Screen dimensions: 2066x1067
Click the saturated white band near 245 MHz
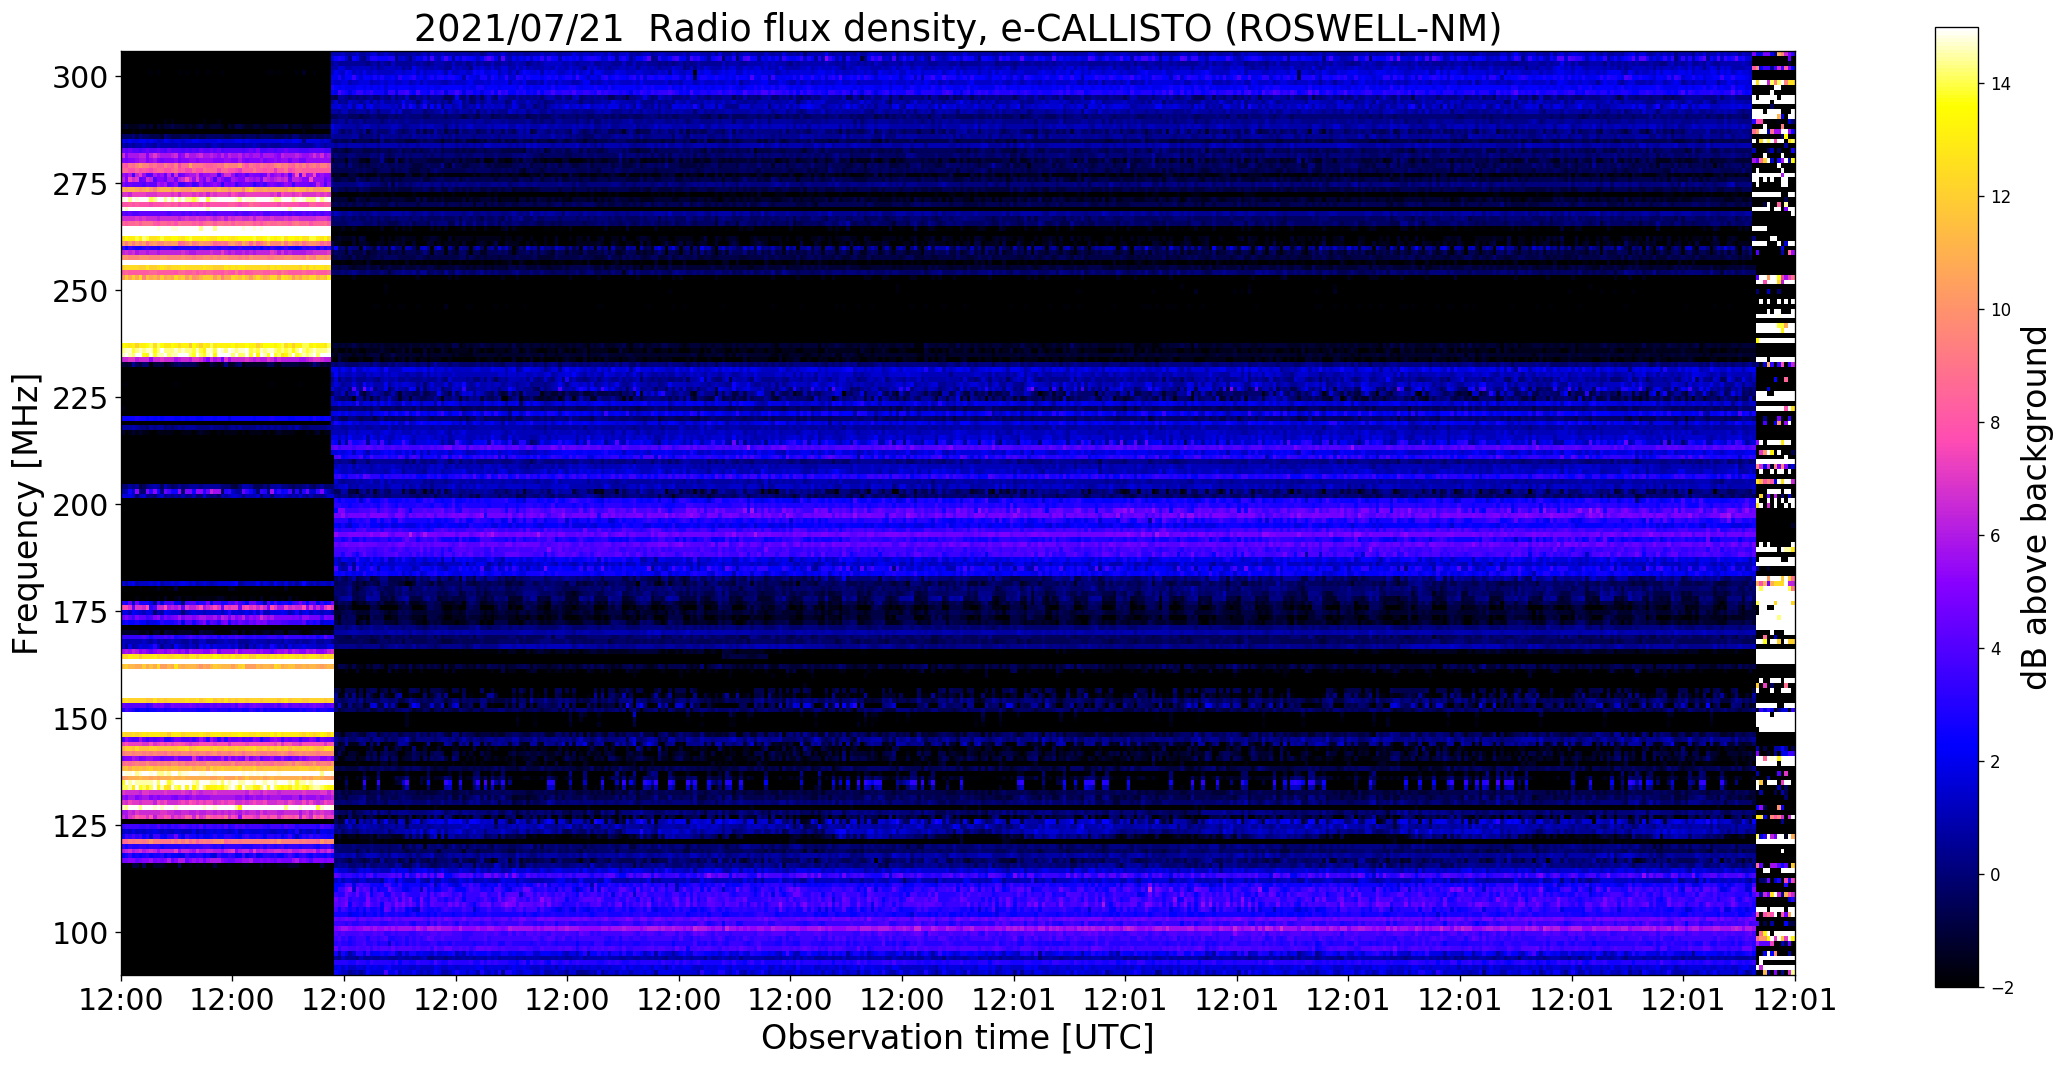pos(226,312)
